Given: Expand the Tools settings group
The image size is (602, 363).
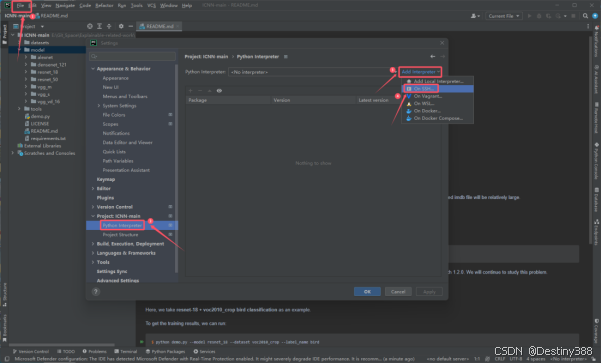Looking at the screenshot, I should coord(93,262).
